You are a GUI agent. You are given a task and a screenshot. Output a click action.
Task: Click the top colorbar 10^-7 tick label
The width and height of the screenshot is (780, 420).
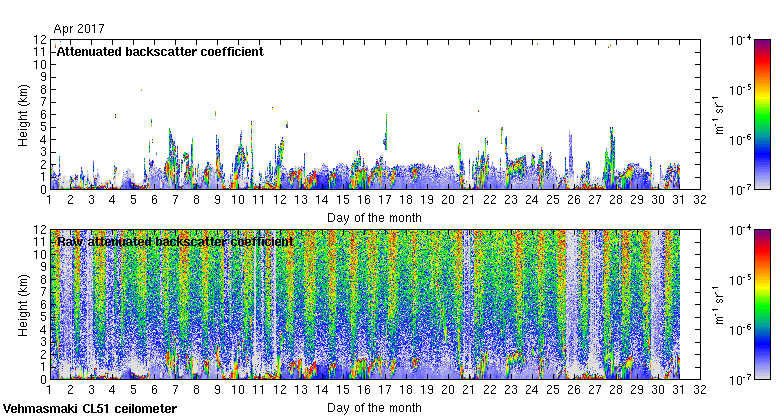(x=740, y=190)
